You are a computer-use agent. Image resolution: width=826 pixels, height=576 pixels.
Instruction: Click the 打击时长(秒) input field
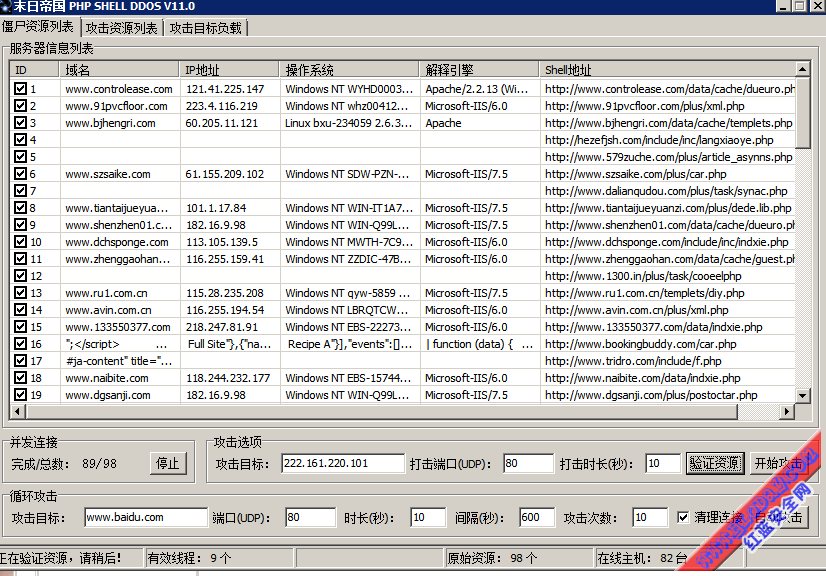[x=663, y=463]
